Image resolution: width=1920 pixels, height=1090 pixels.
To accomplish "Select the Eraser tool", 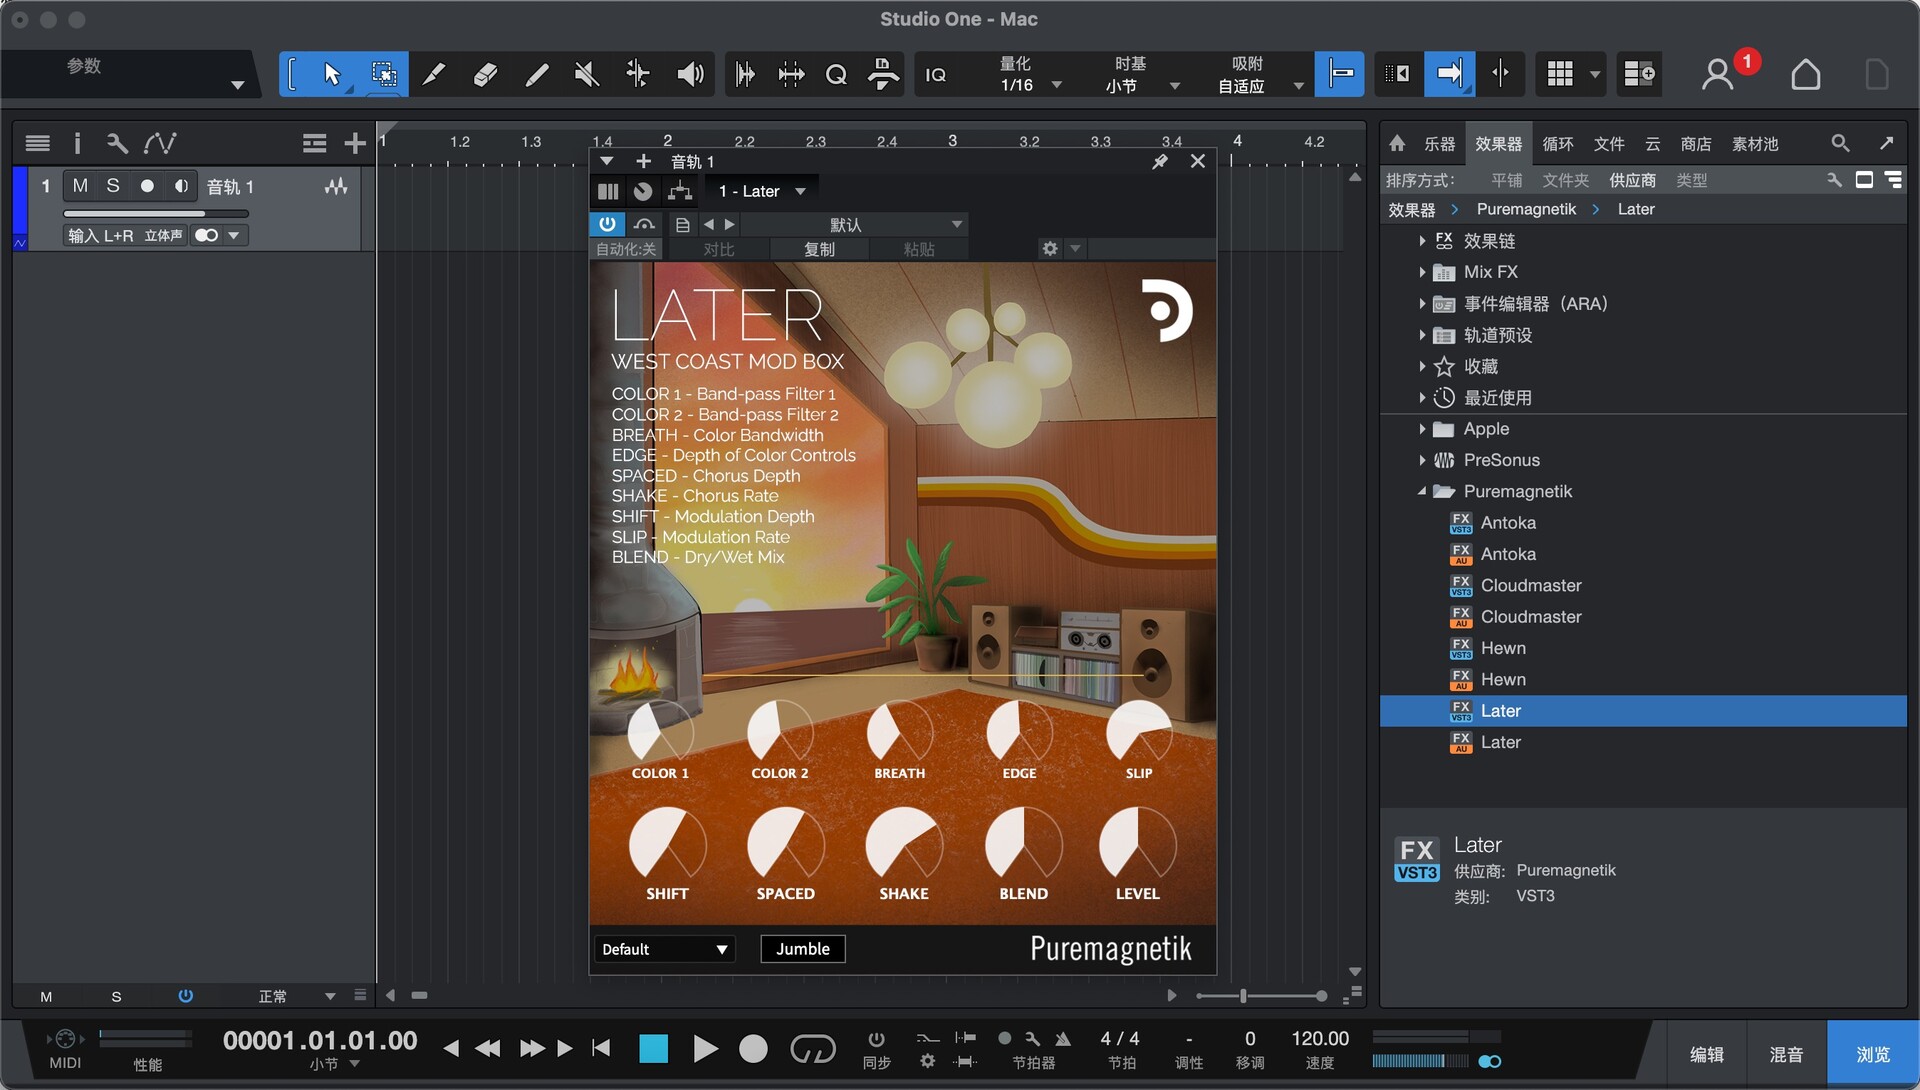I will pyautogui.click(x=485, y=74).
